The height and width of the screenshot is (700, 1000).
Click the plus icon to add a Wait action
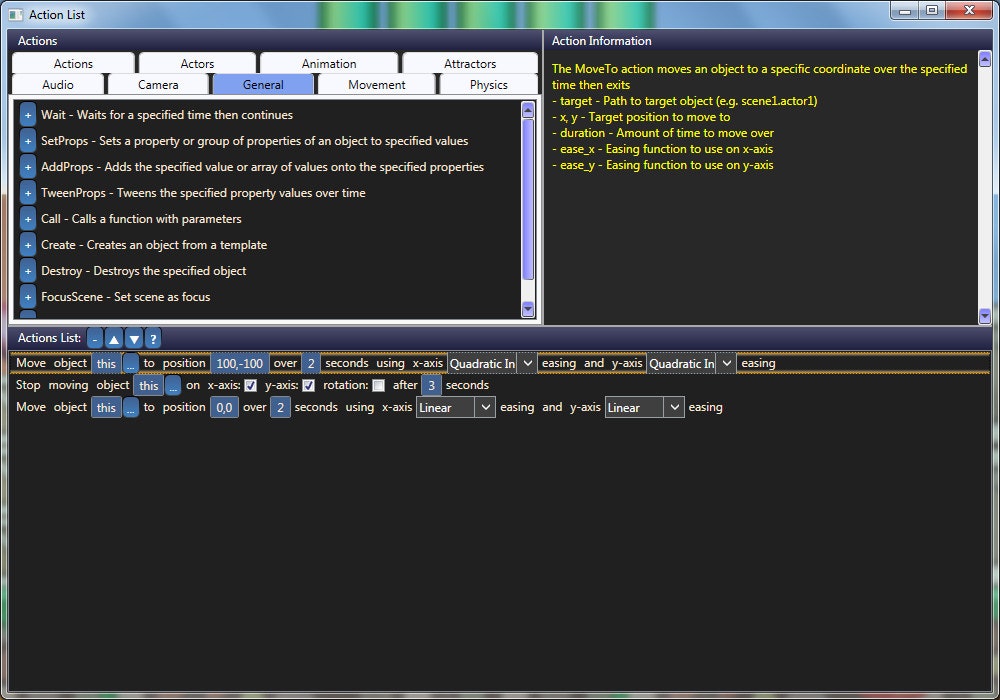(x=27, y=115)
